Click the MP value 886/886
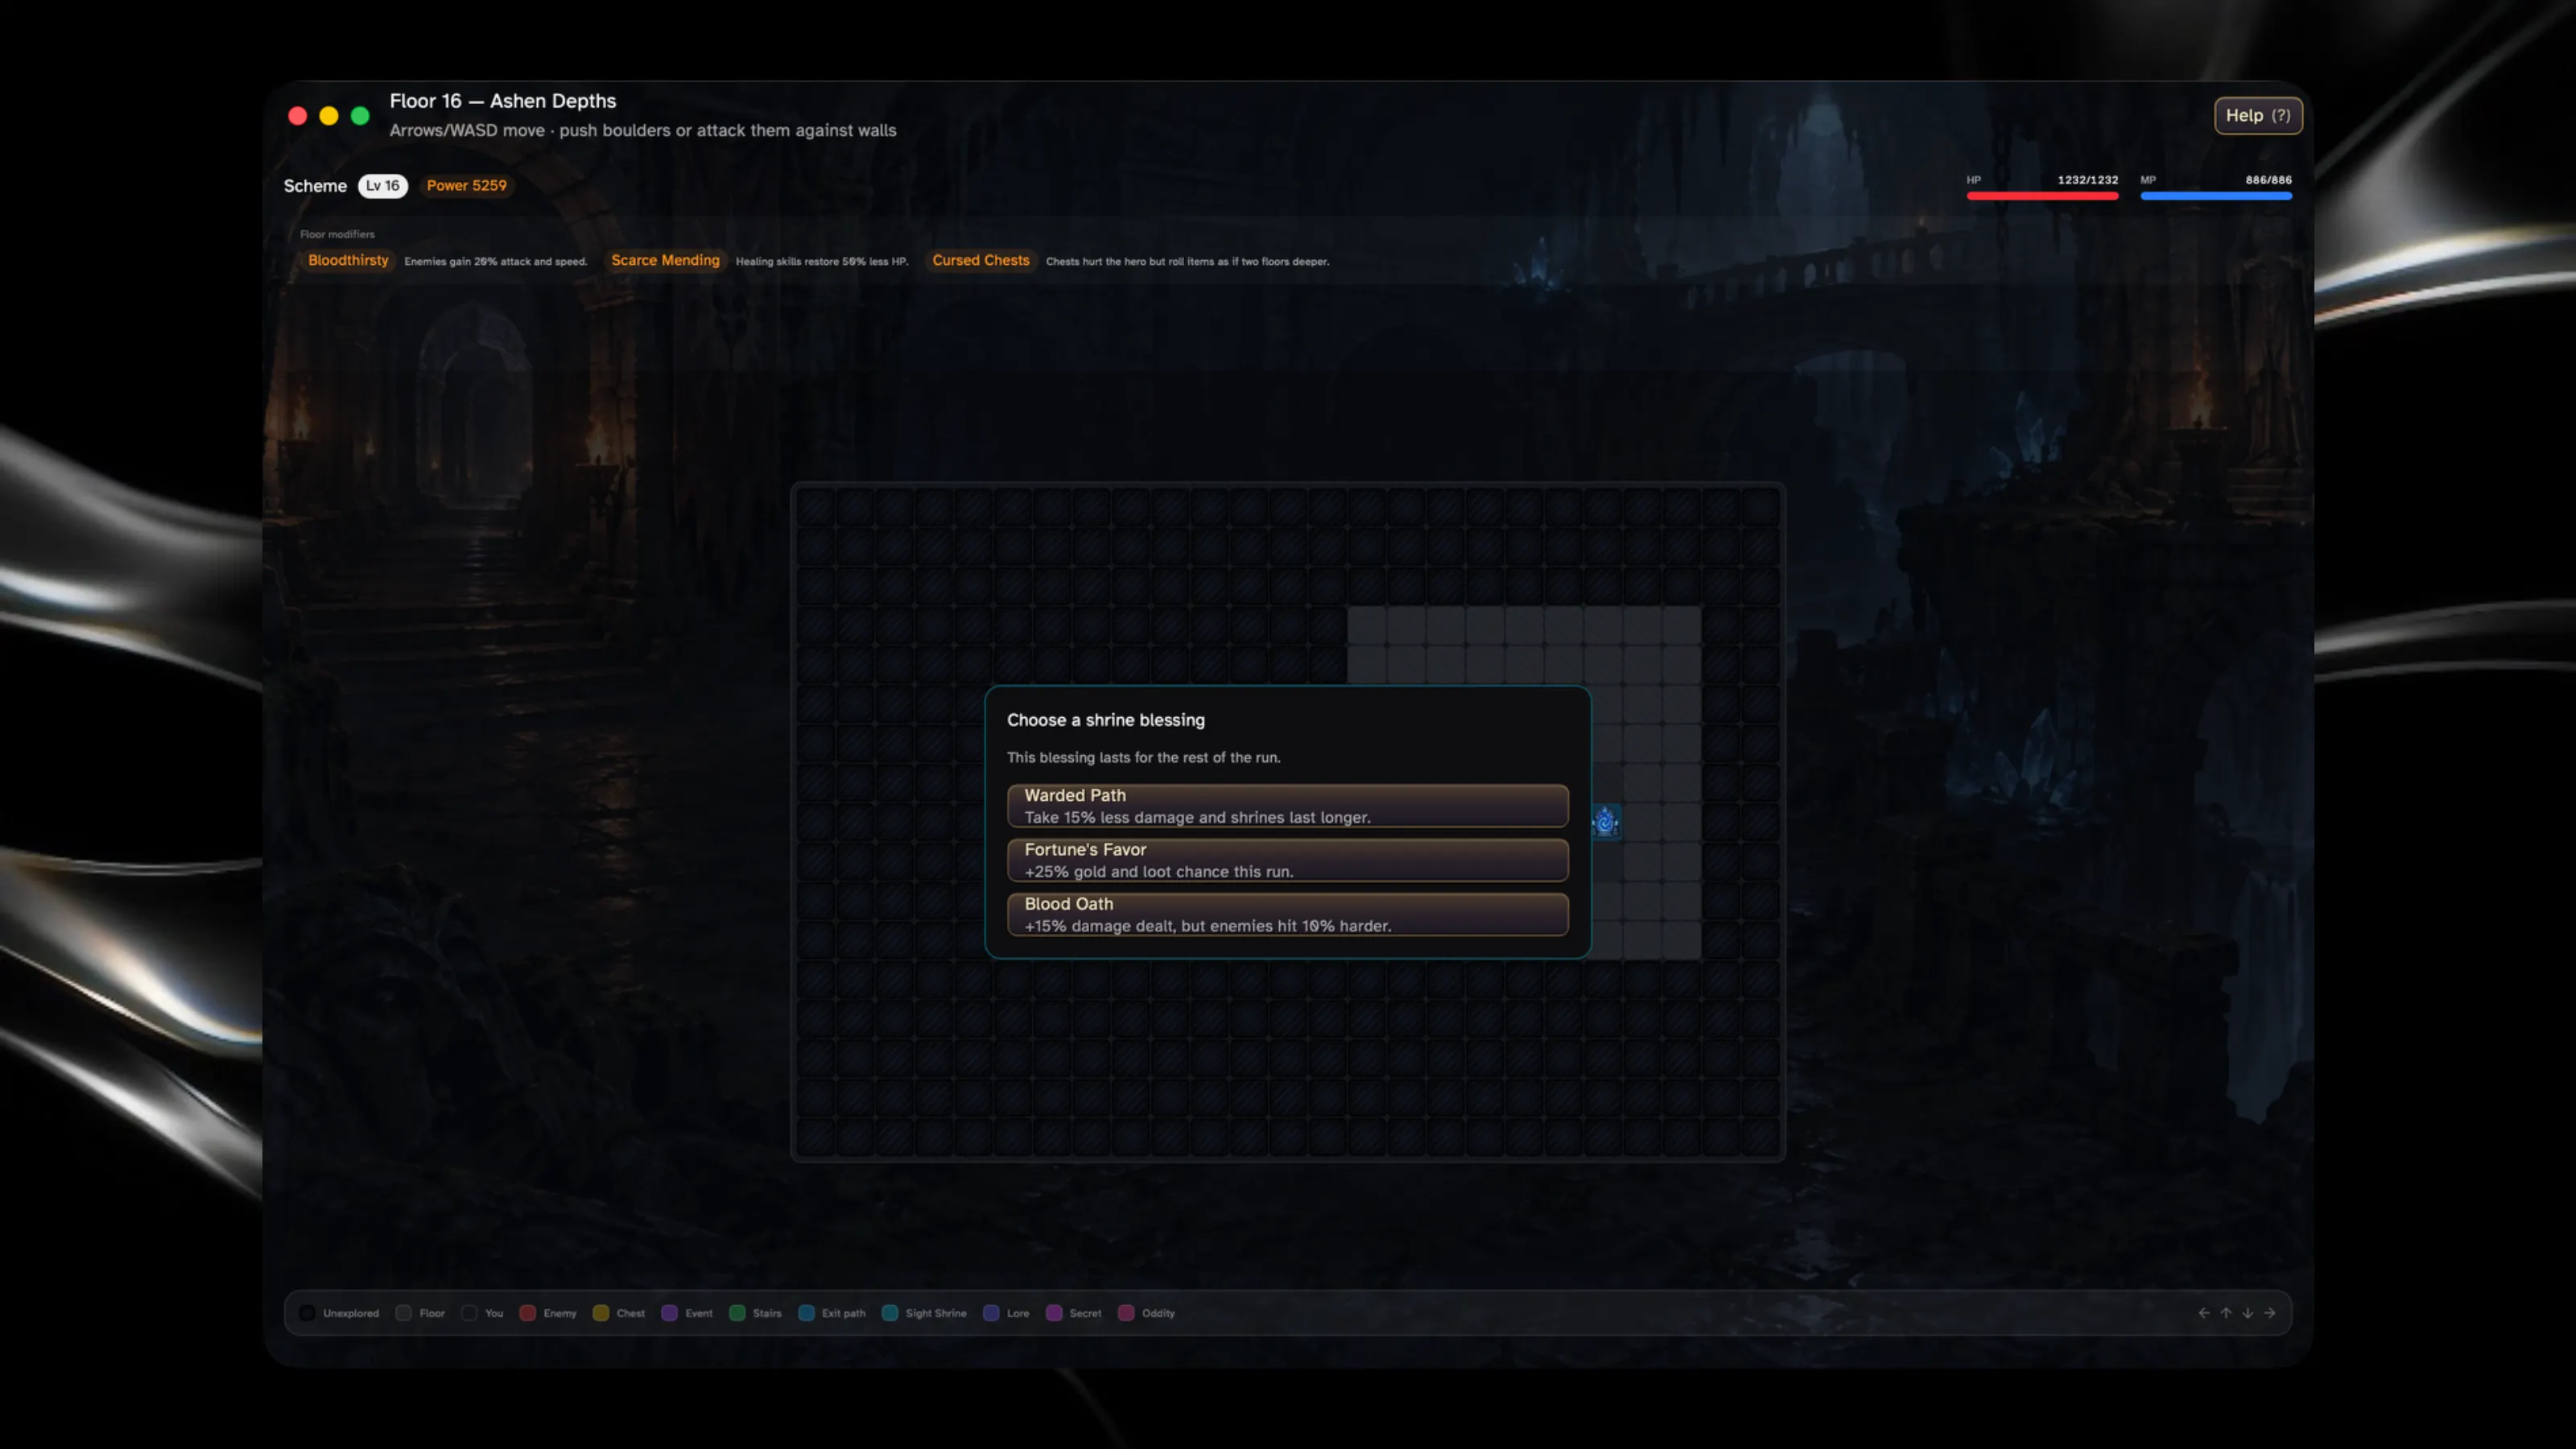Viewport: 2576px width, 1449px height. coord(2268,180)
